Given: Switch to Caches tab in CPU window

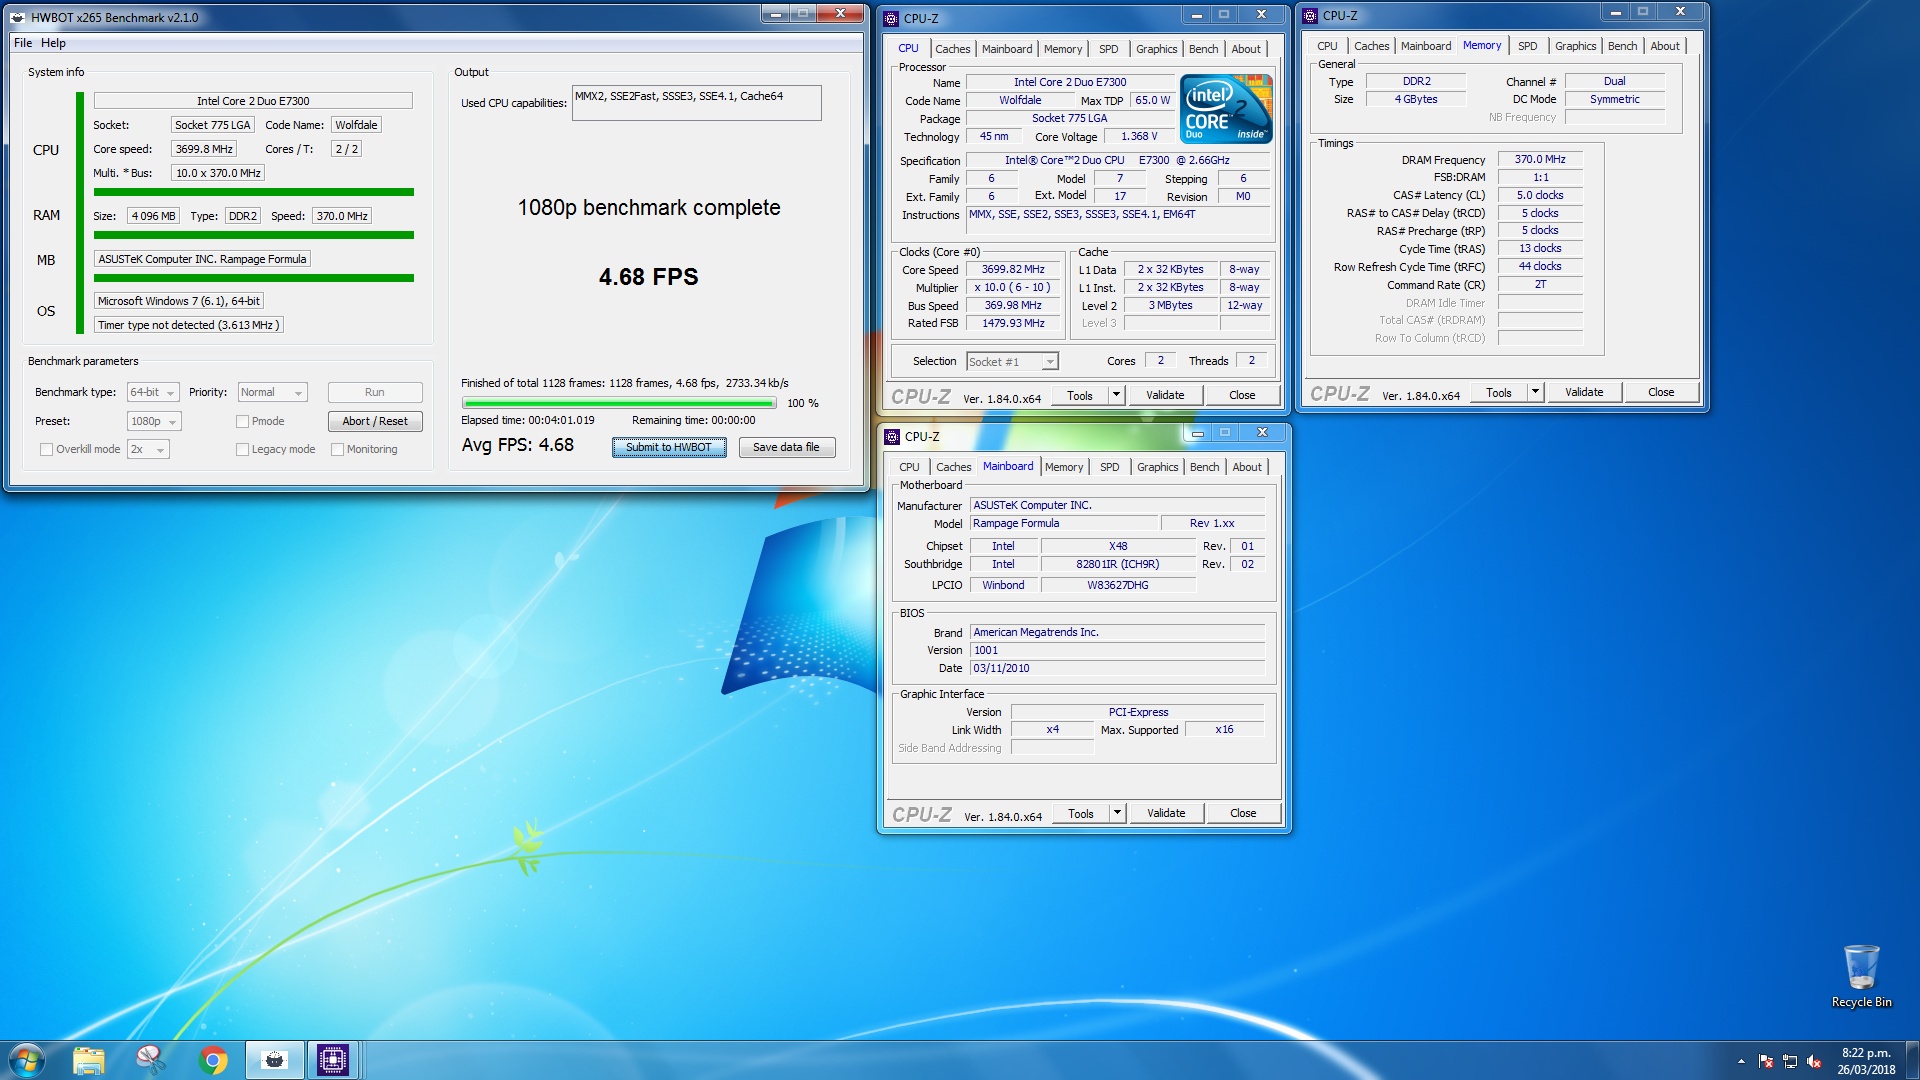Looking at the screenshot, I should [952, 49].
